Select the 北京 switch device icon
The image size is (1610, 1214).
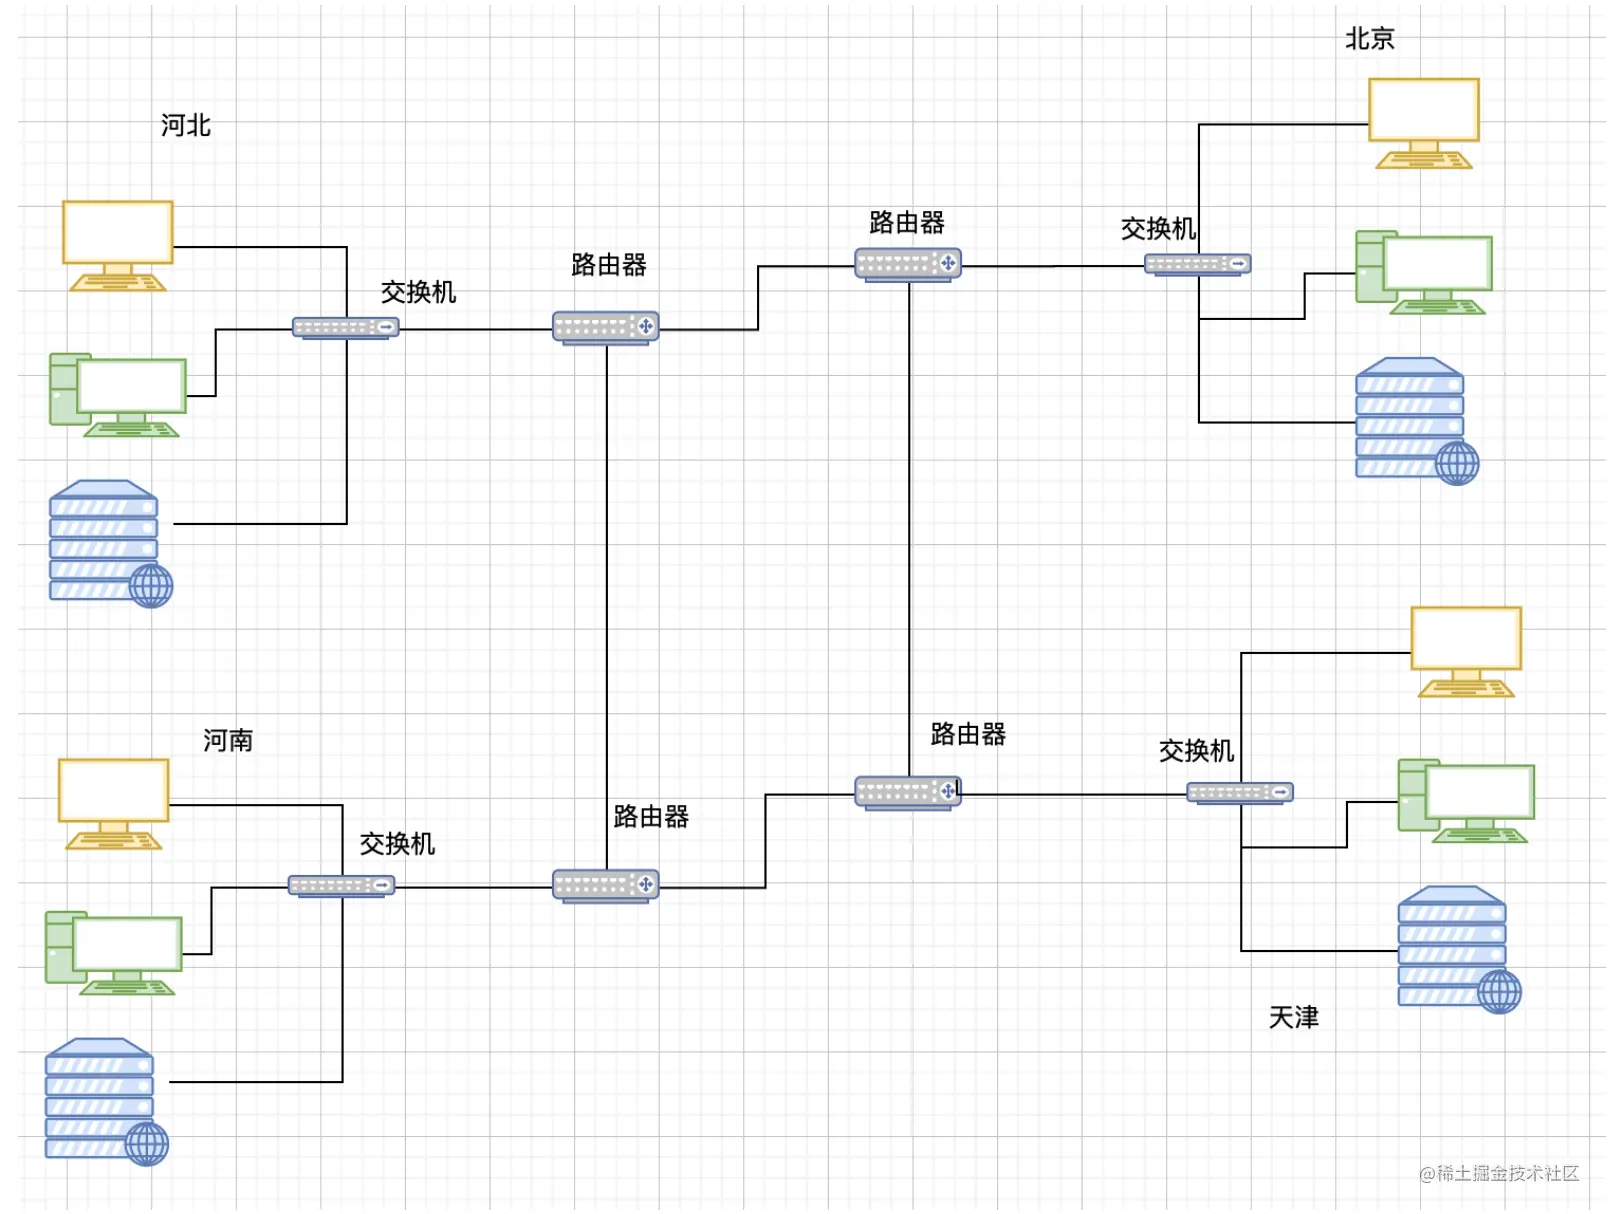coord(1198,265)
